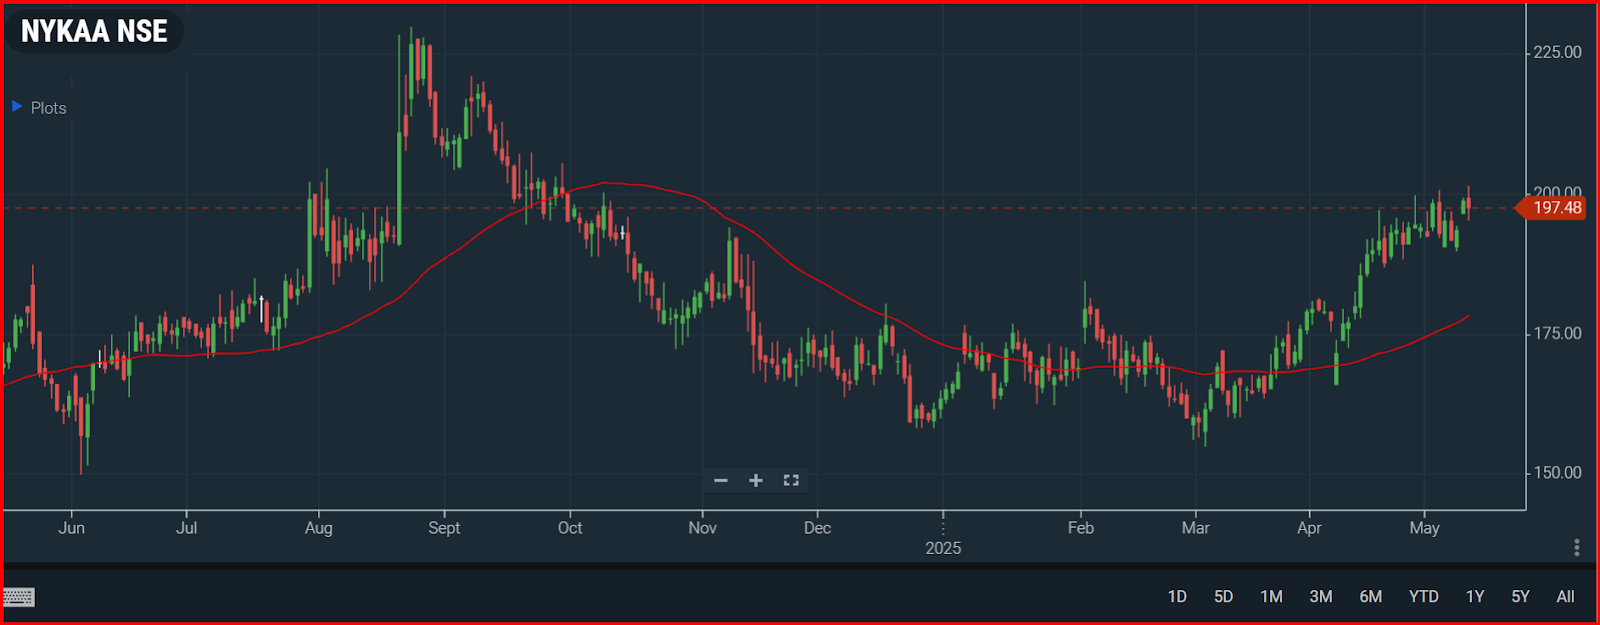The width and height of the screenshot is (1600, 625).
Task: Switch to the 1M time range
Action: click(x=1271, y=597)
